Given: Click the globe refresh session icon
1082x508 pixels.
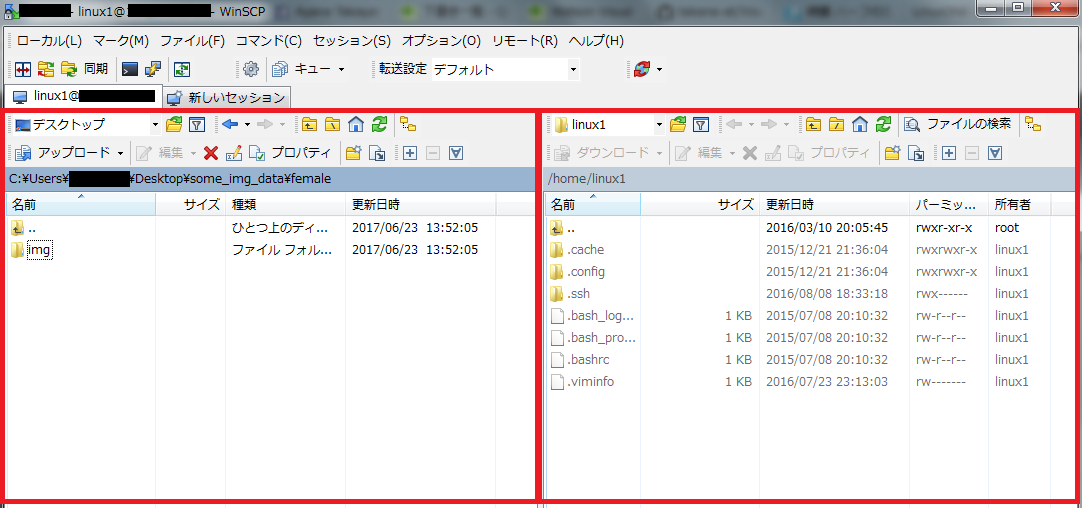Looking at the screenshot, I should coord(642,69).
